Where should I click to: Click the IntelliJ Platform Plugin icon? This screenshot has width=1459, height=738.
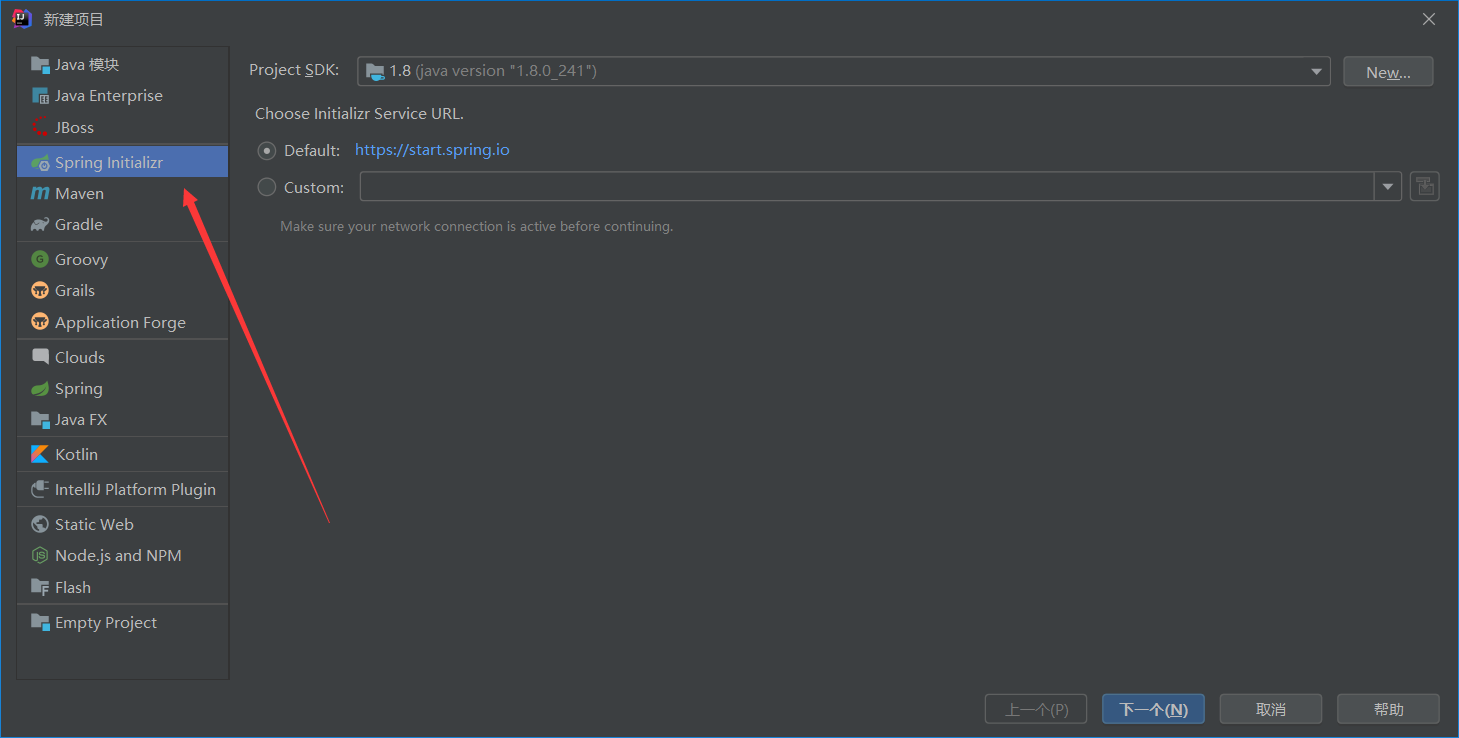click(x=40, y=489)
